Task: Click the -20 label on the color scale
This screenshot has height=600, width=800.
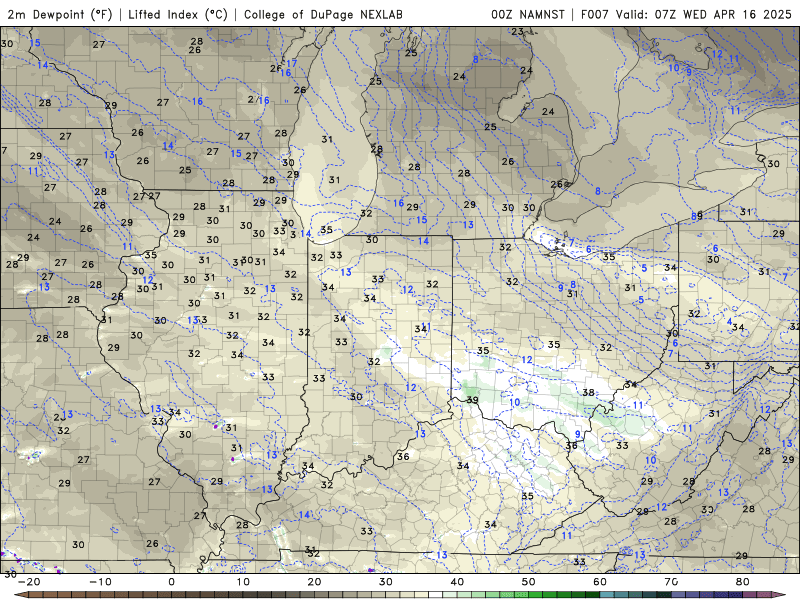Action: 29,582
